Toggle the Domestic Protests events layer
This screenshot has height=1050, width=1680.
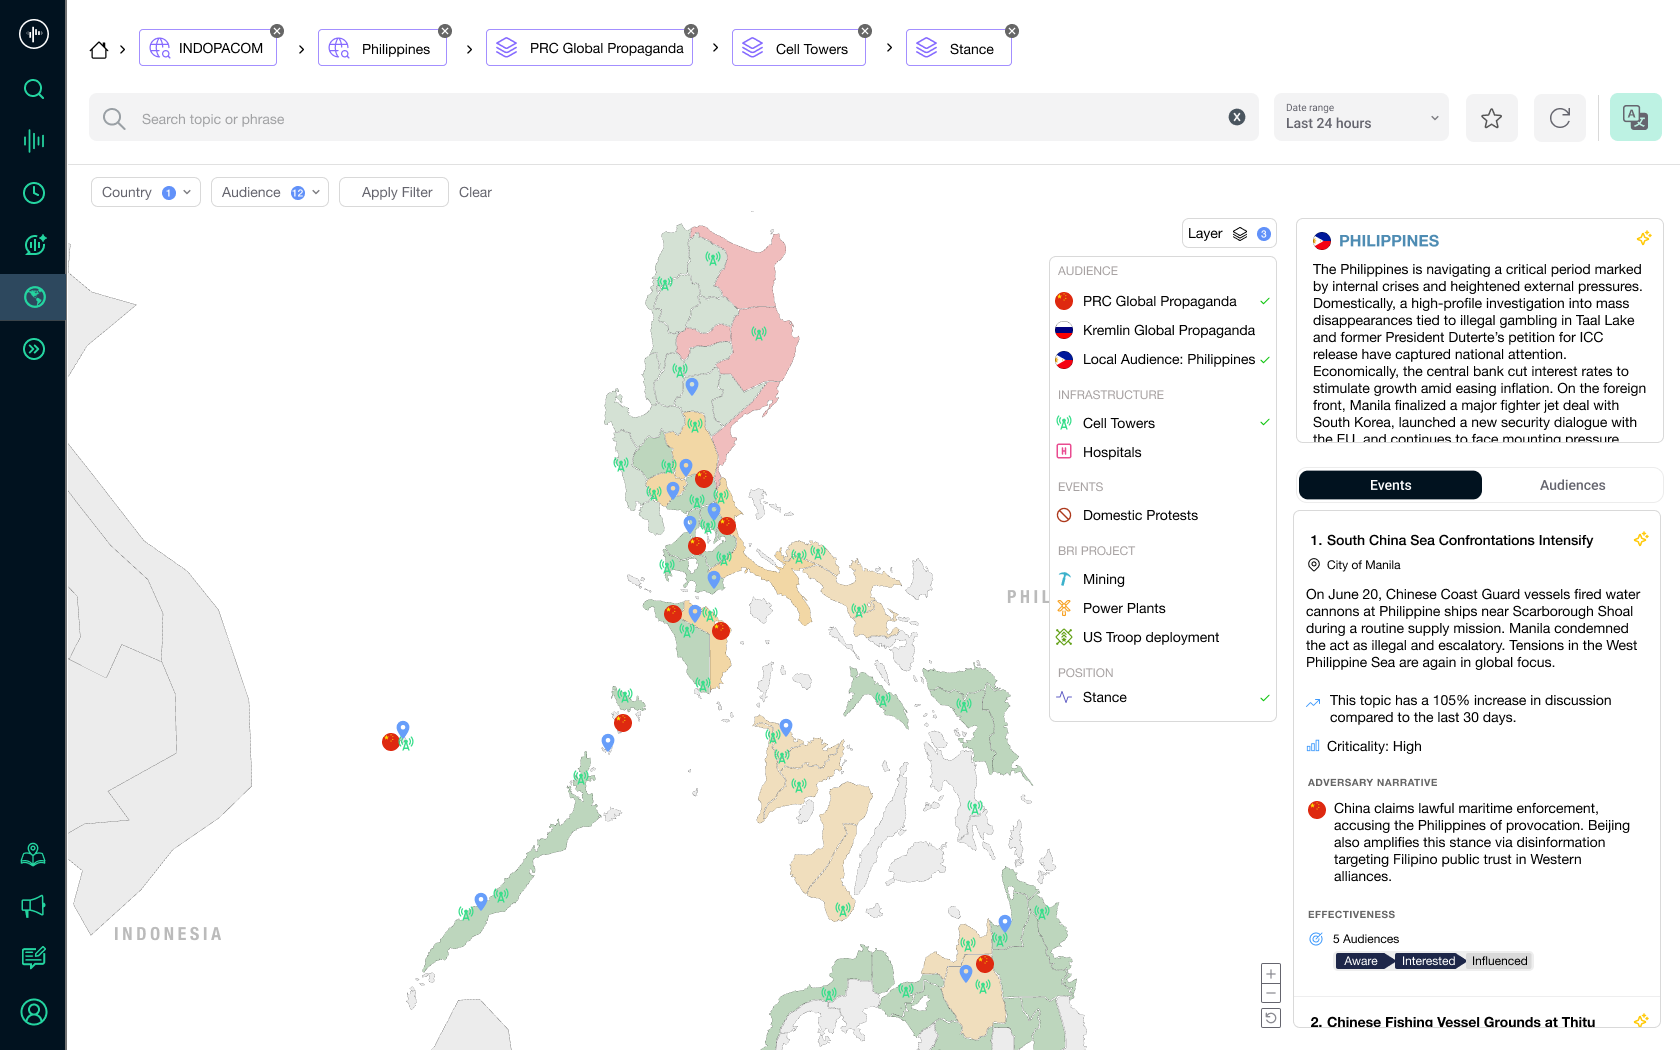pos(1139,515)
